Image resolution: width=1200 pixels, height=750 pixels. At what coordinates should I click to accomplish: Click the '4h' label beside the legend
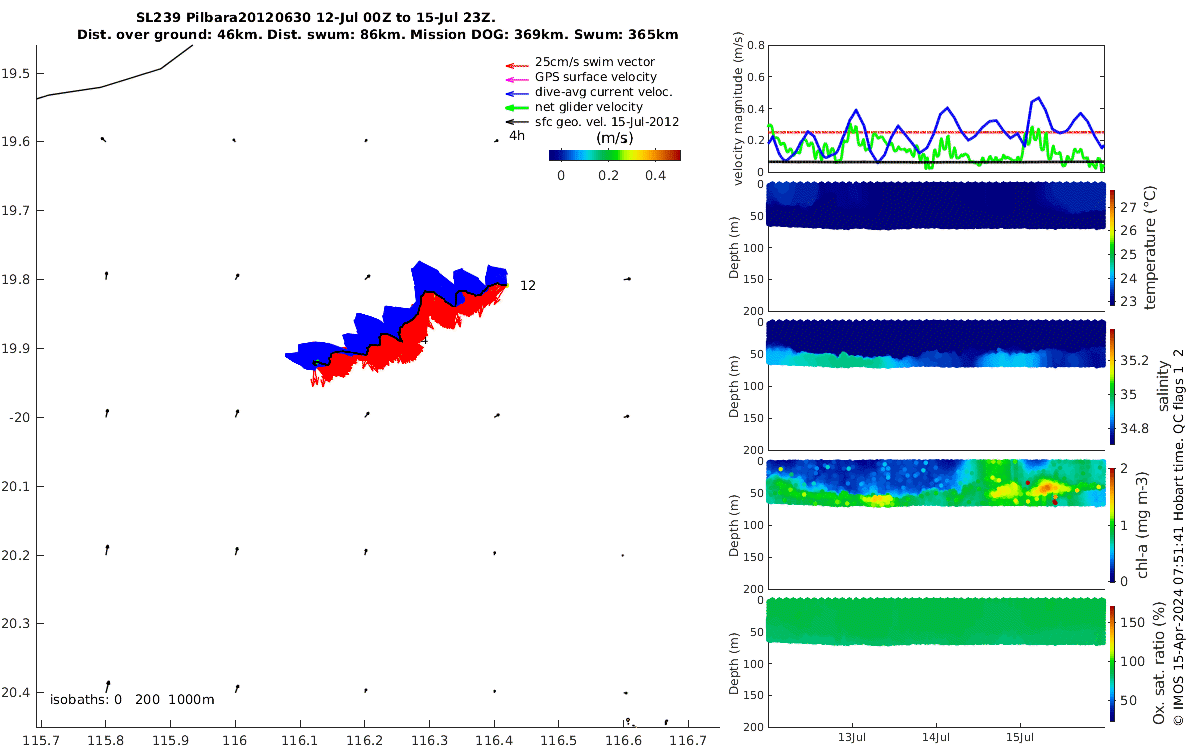pyautogui.click(x=517, y=135)
